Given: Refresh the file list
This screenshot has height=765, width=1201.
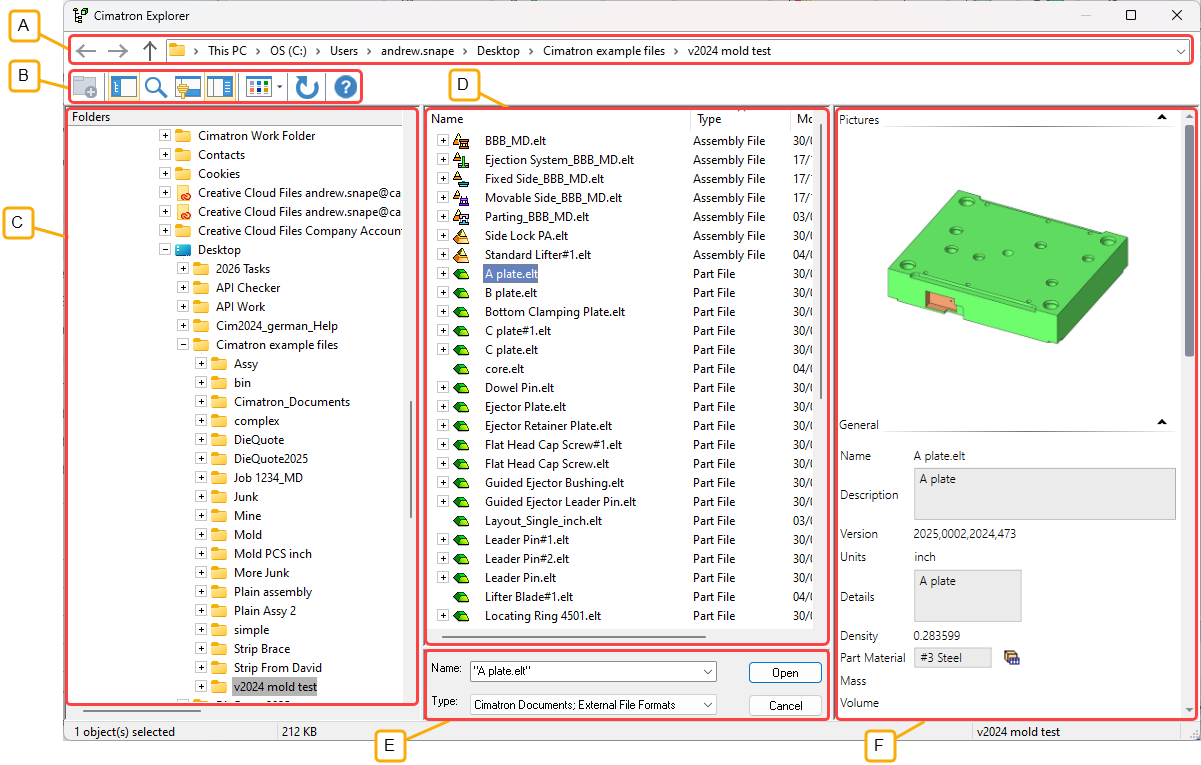Looking at the screenshot, I should [x=307, y=87].
